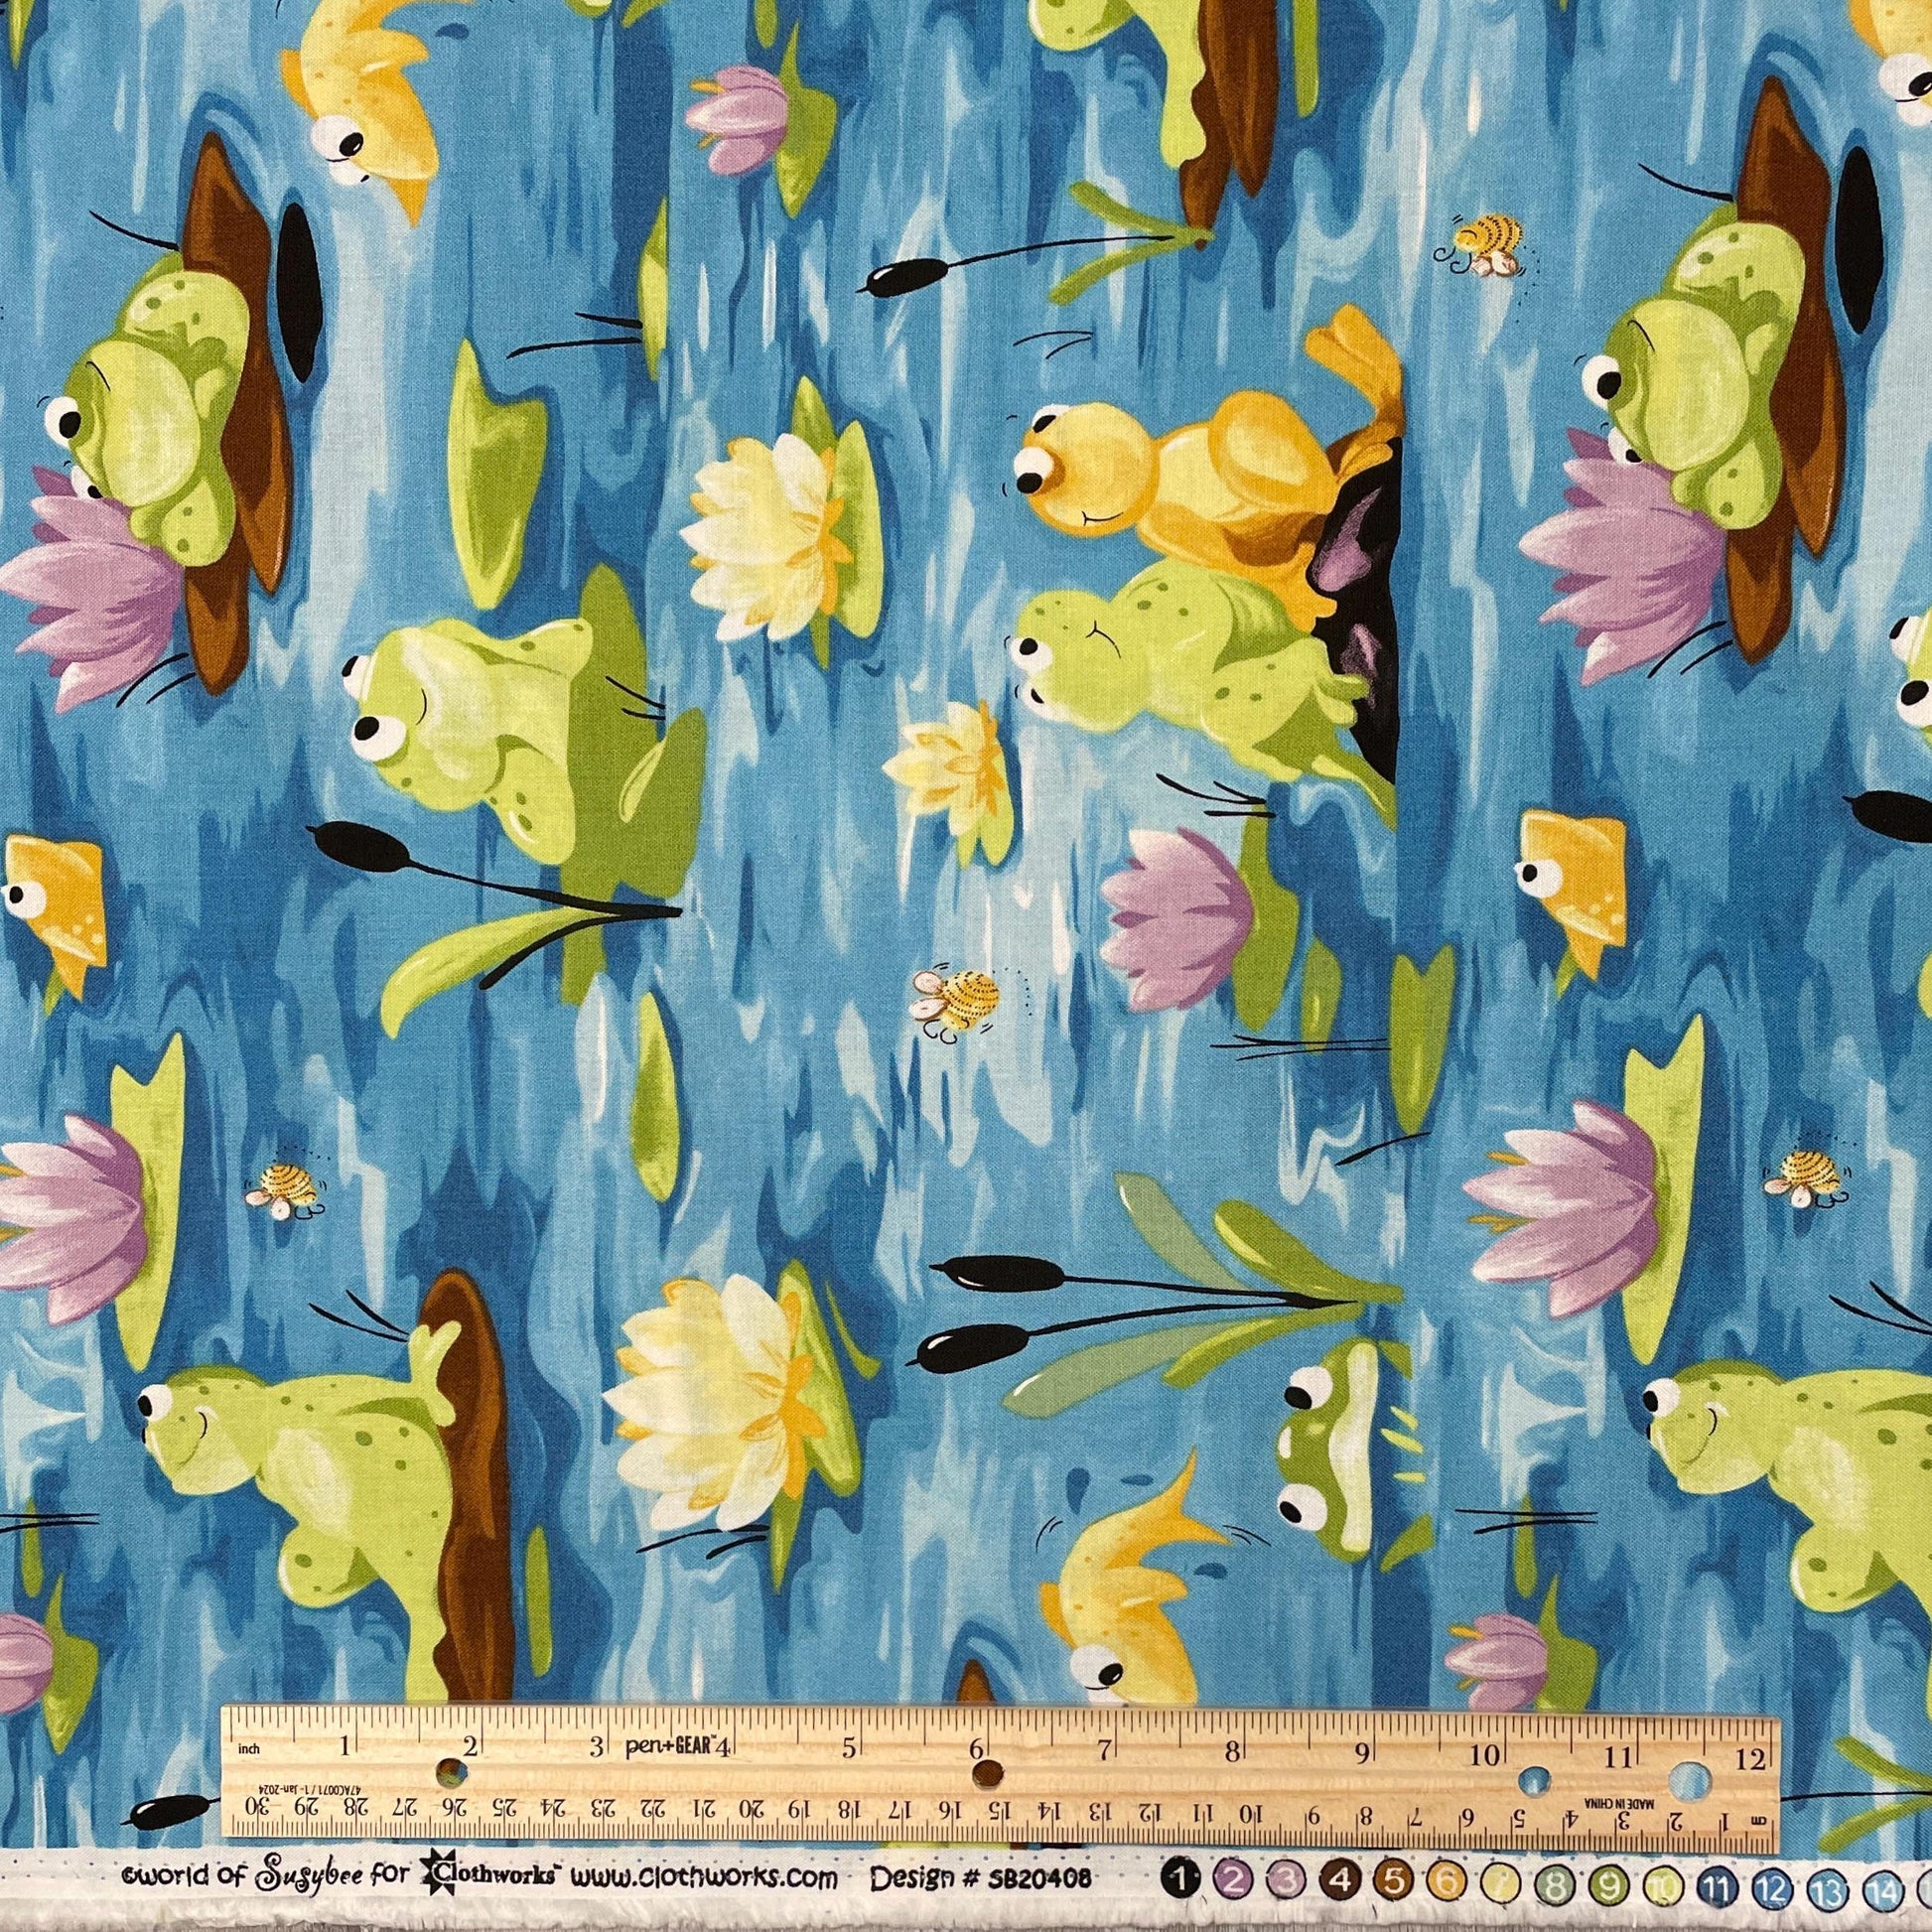Select the purple number 2 color dot
This screenshot has height=1932, width=1932.
pyautogui.click(x=1235, y=1877)
